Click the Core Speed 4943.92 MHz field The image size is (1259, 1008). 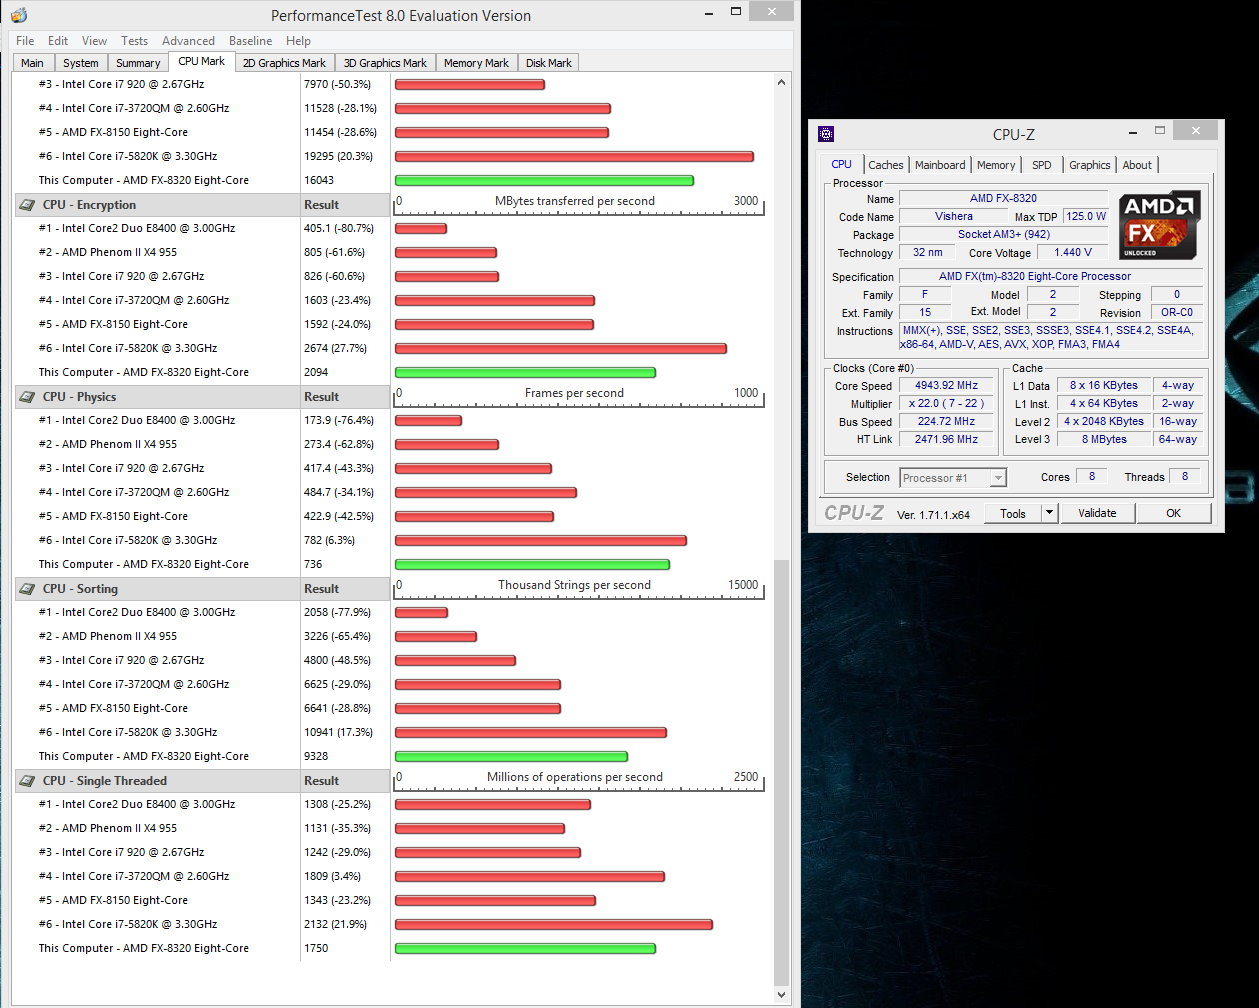(x=946, y=386)
